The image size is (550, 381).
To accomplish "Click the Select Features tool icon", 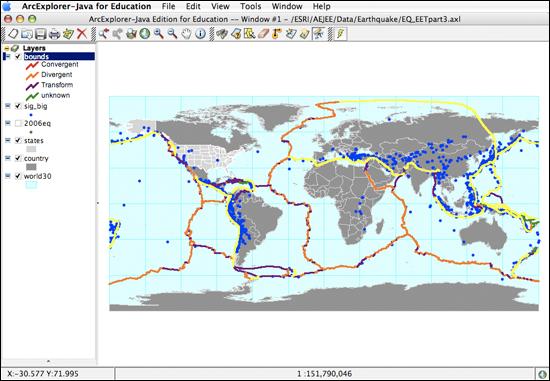I will pyautogui.click(x=249, y=34).
